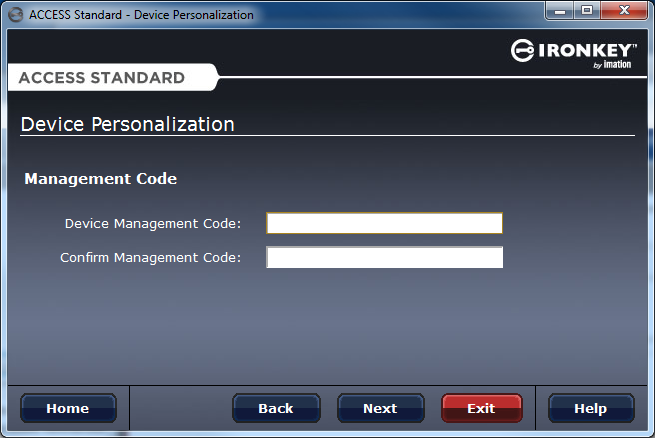The image size is (655, 438).
Task: Click the window title bar text
Action: (141, 15)
